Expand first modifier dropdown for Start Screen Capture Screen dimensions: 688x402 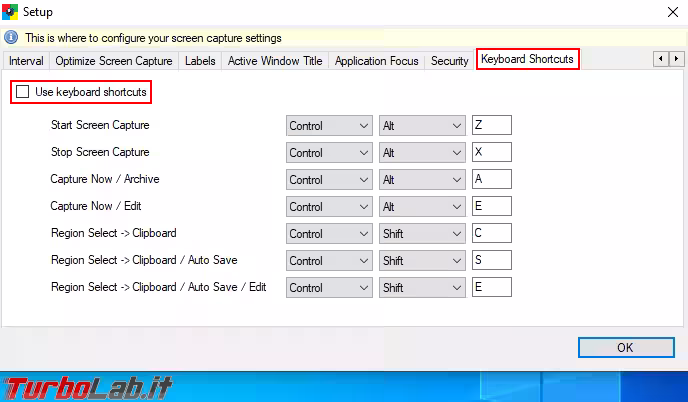point(328,126)
